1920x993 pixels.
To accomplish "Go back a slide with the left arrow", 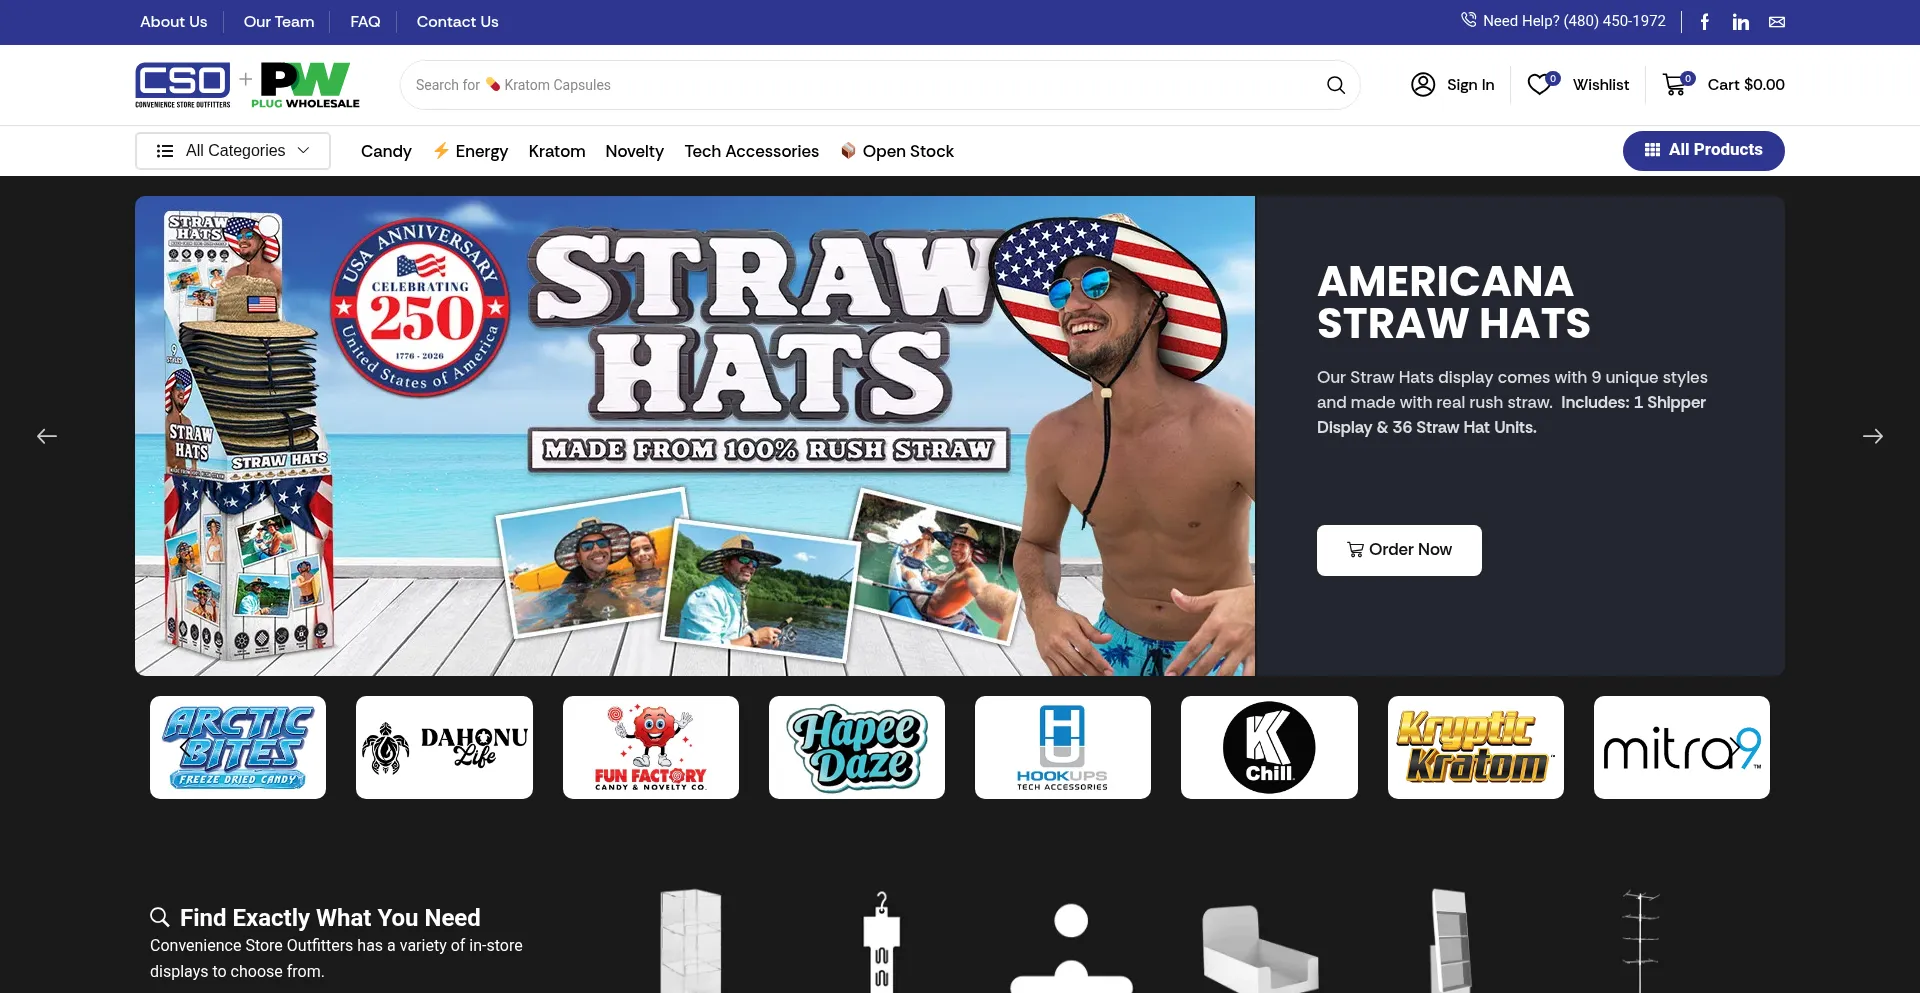I will 46,436.
